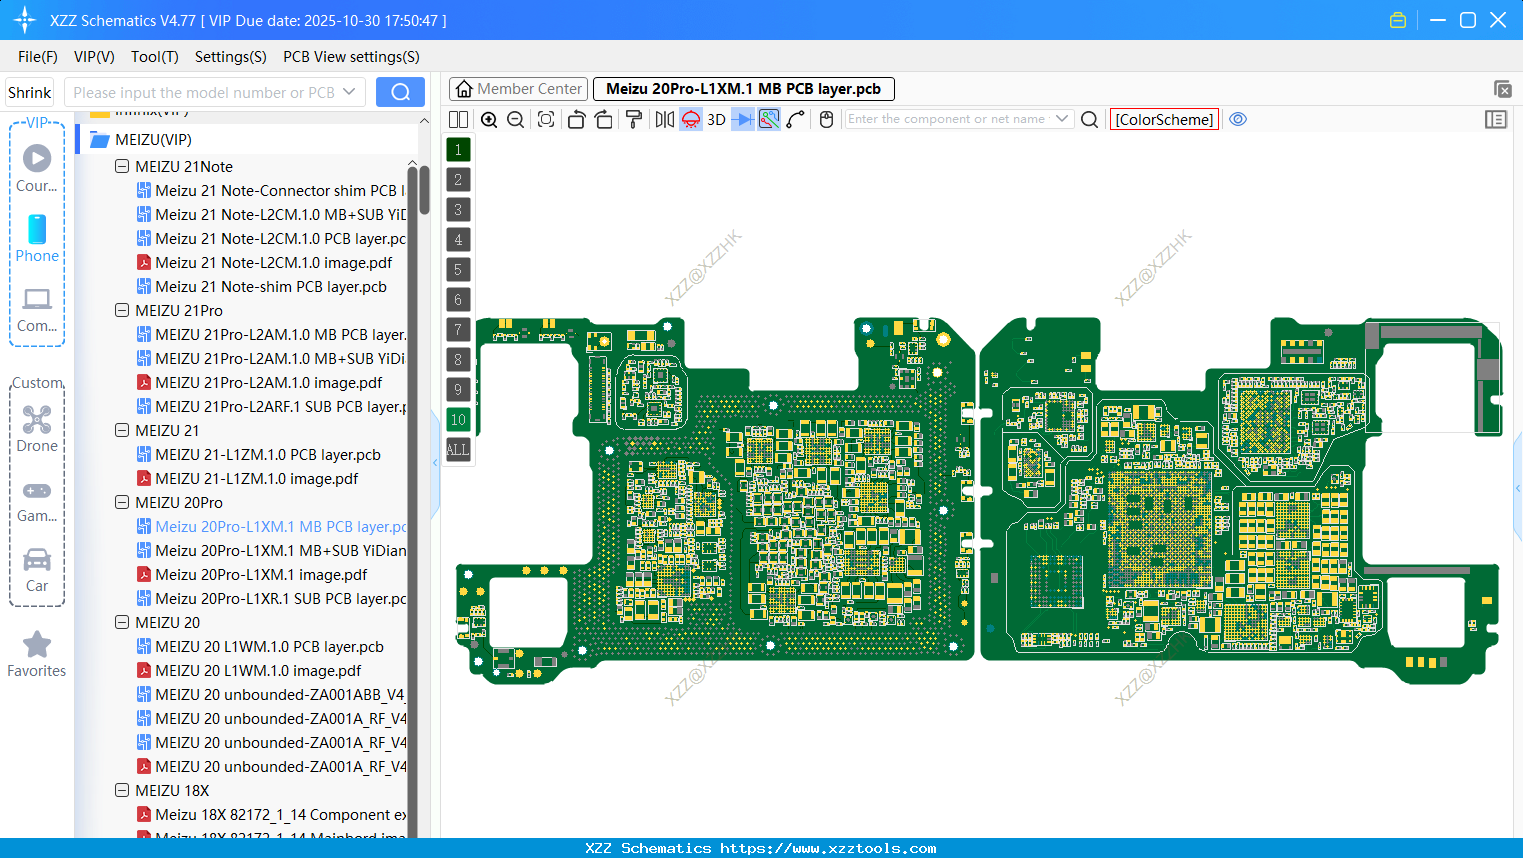Toggle the red lamp highlight mode
This screenshot has height=858, width=1523.
[690, 119]
